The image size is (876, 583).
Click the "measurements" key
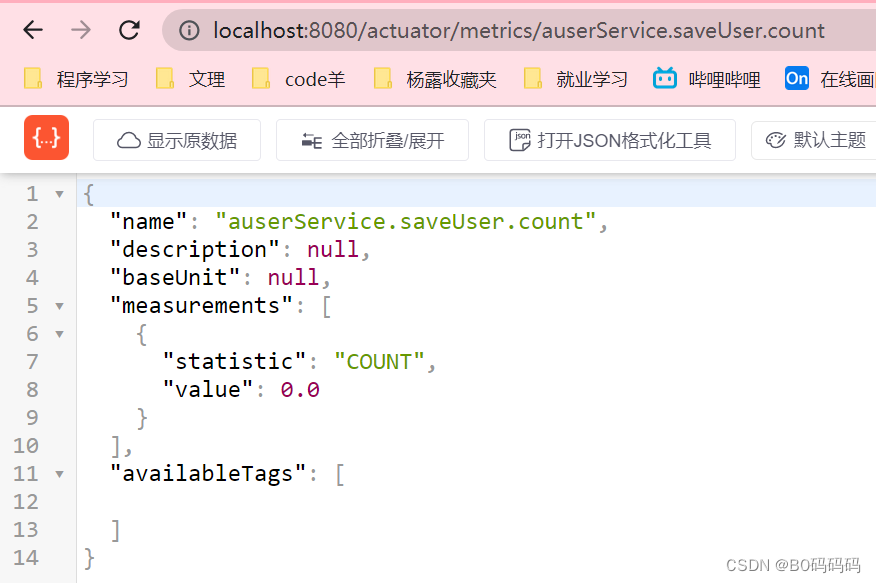pyautogui.click(x=201, y=305)
